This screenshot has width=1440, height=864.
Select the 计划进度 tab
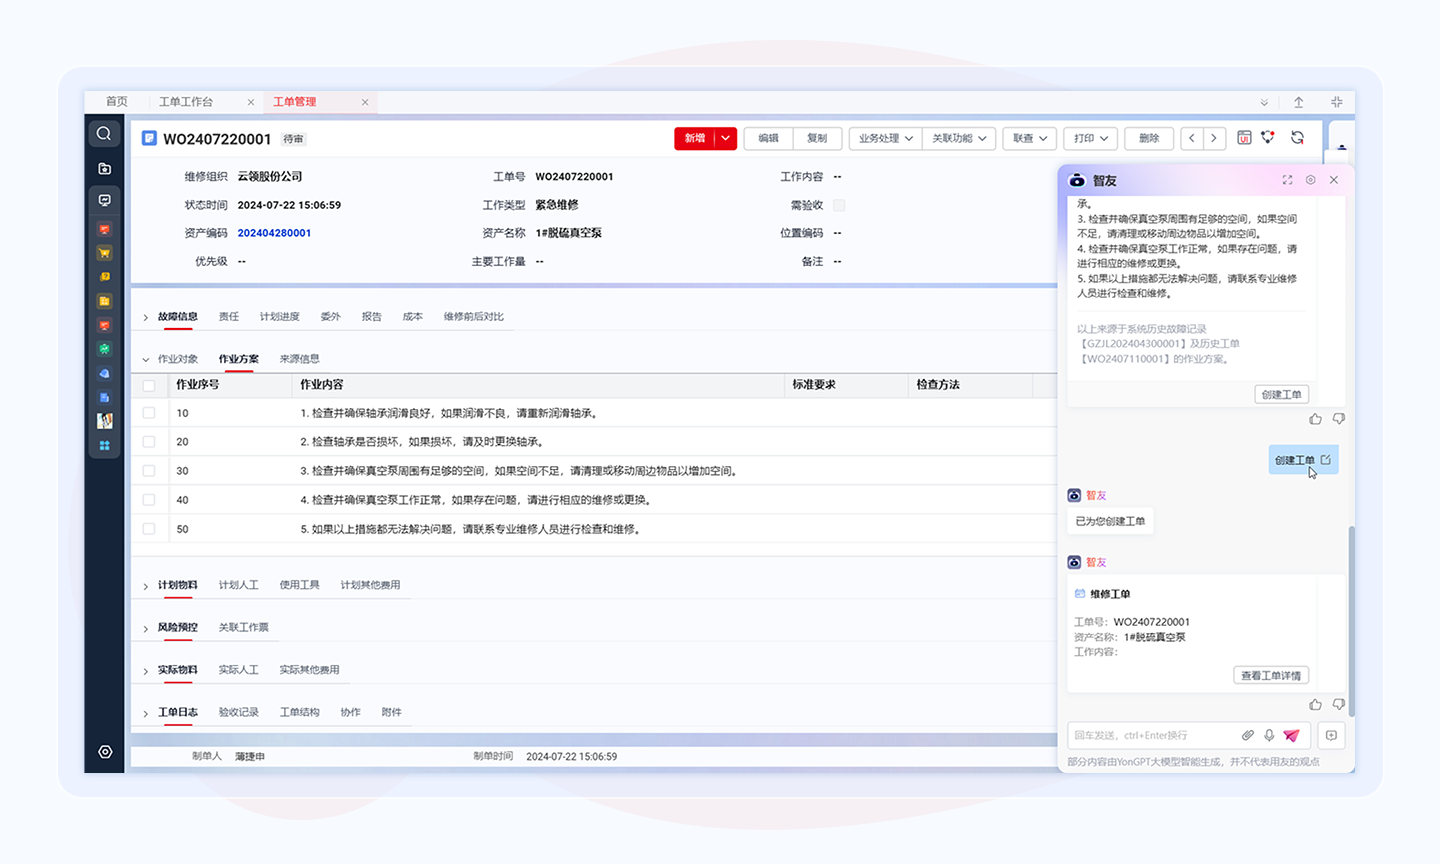279,317
